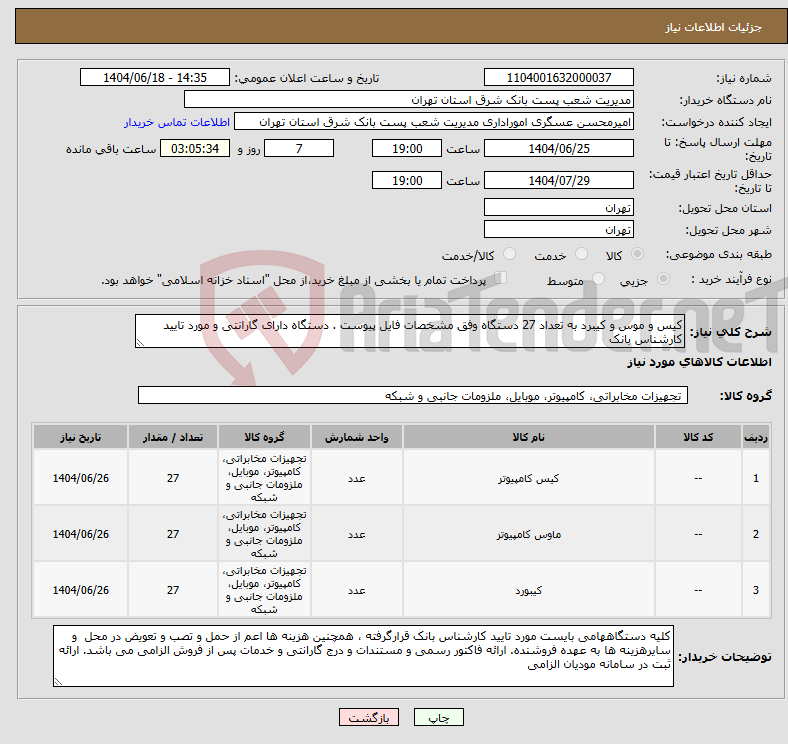Open اطلاعات تماس خریدار link
Image resolution: width=788 pixels, height=744 pixels.
coord(177,122)
